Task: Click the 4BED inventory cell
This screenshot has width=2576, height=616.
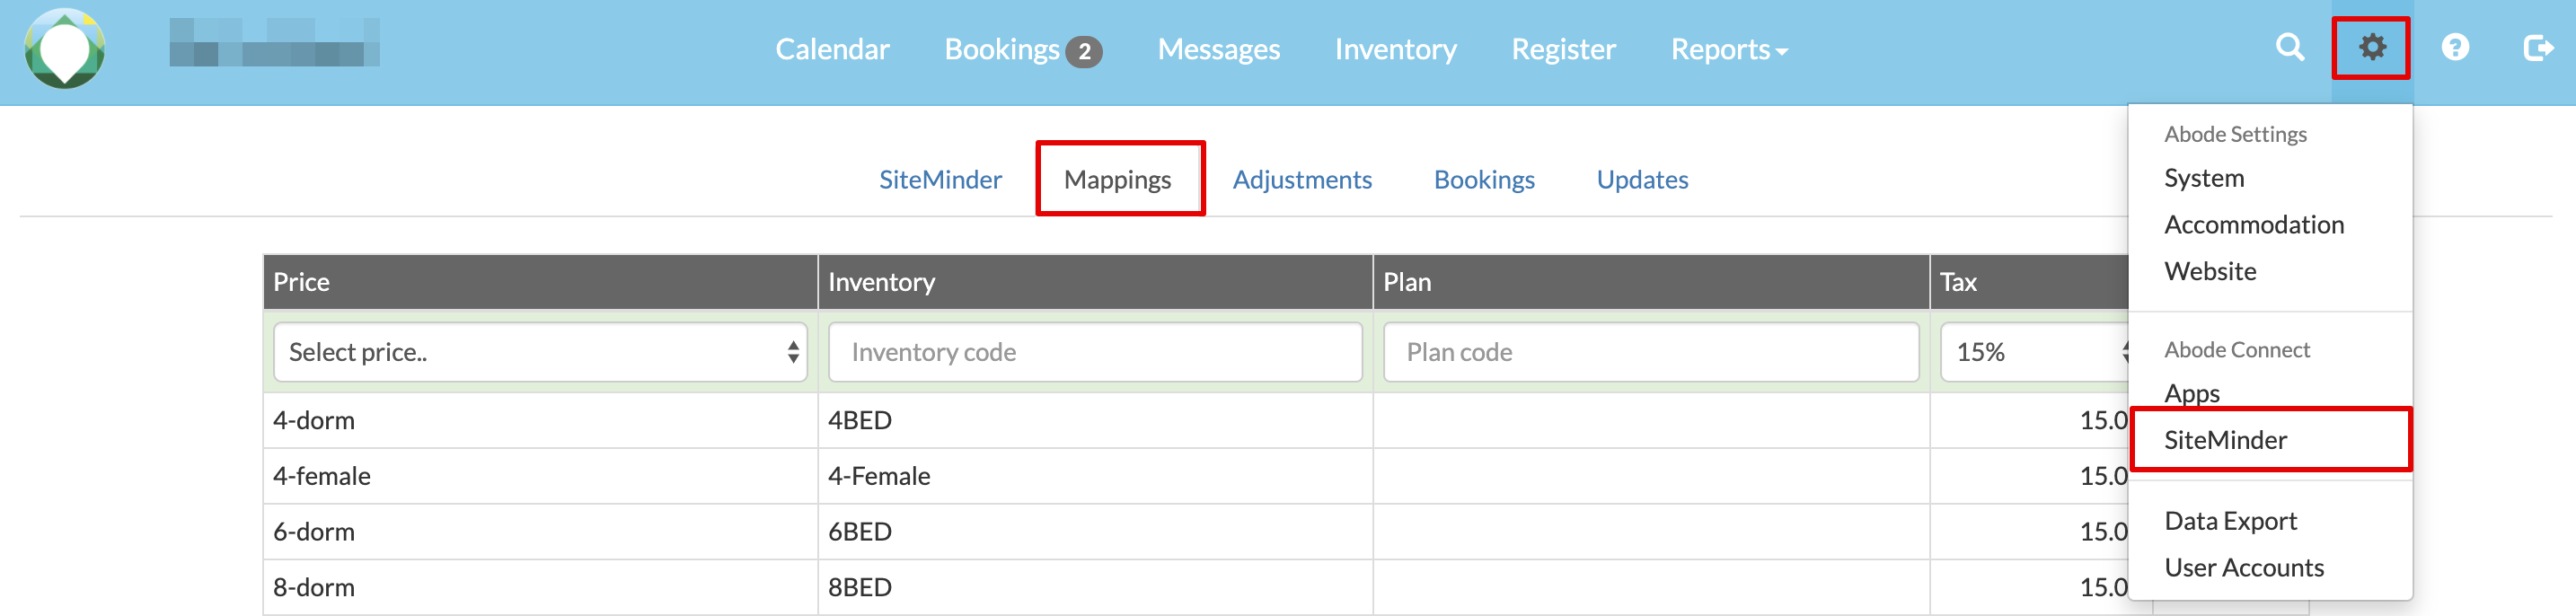Action: tap(1095, 420)
